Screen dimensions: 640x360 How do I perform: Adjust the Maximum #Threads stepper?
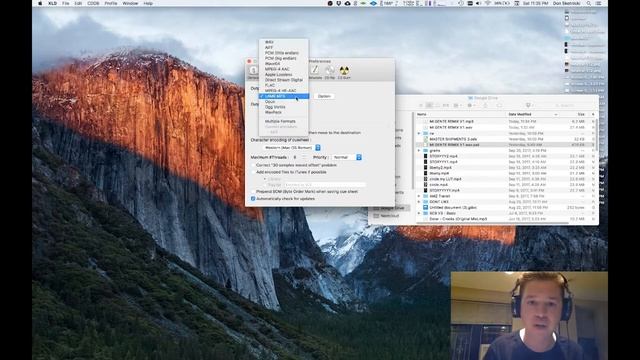click(x=304, y=157)
